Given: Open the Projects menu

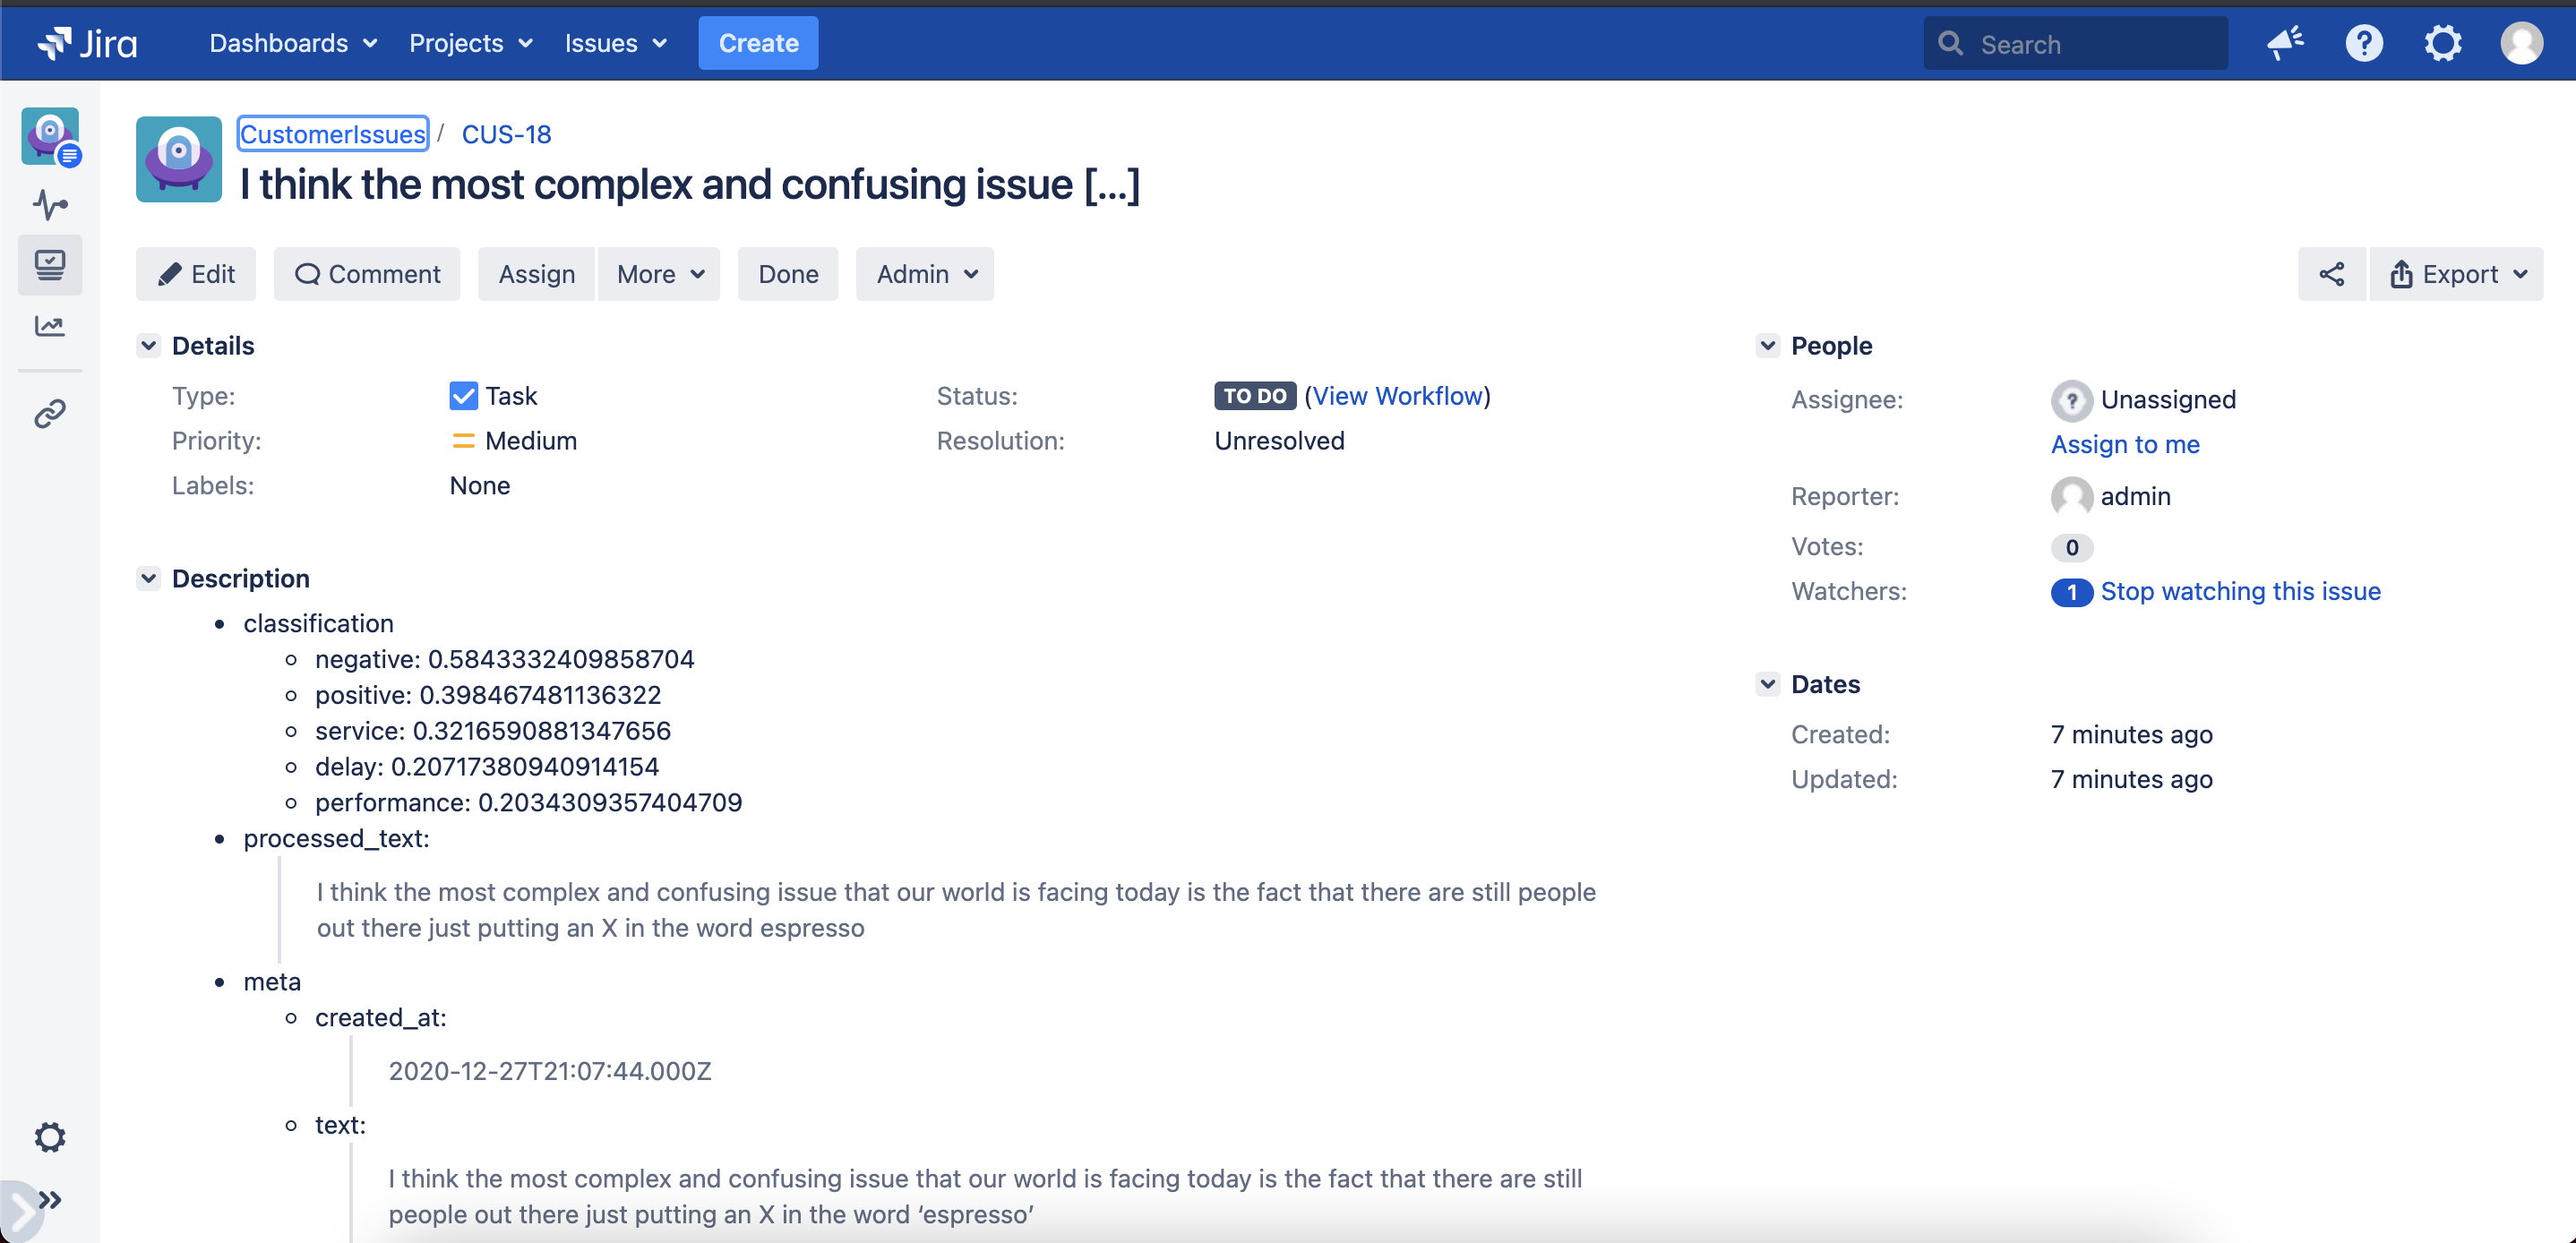Looking at the screenshot, I should click(x=470, y=43).
